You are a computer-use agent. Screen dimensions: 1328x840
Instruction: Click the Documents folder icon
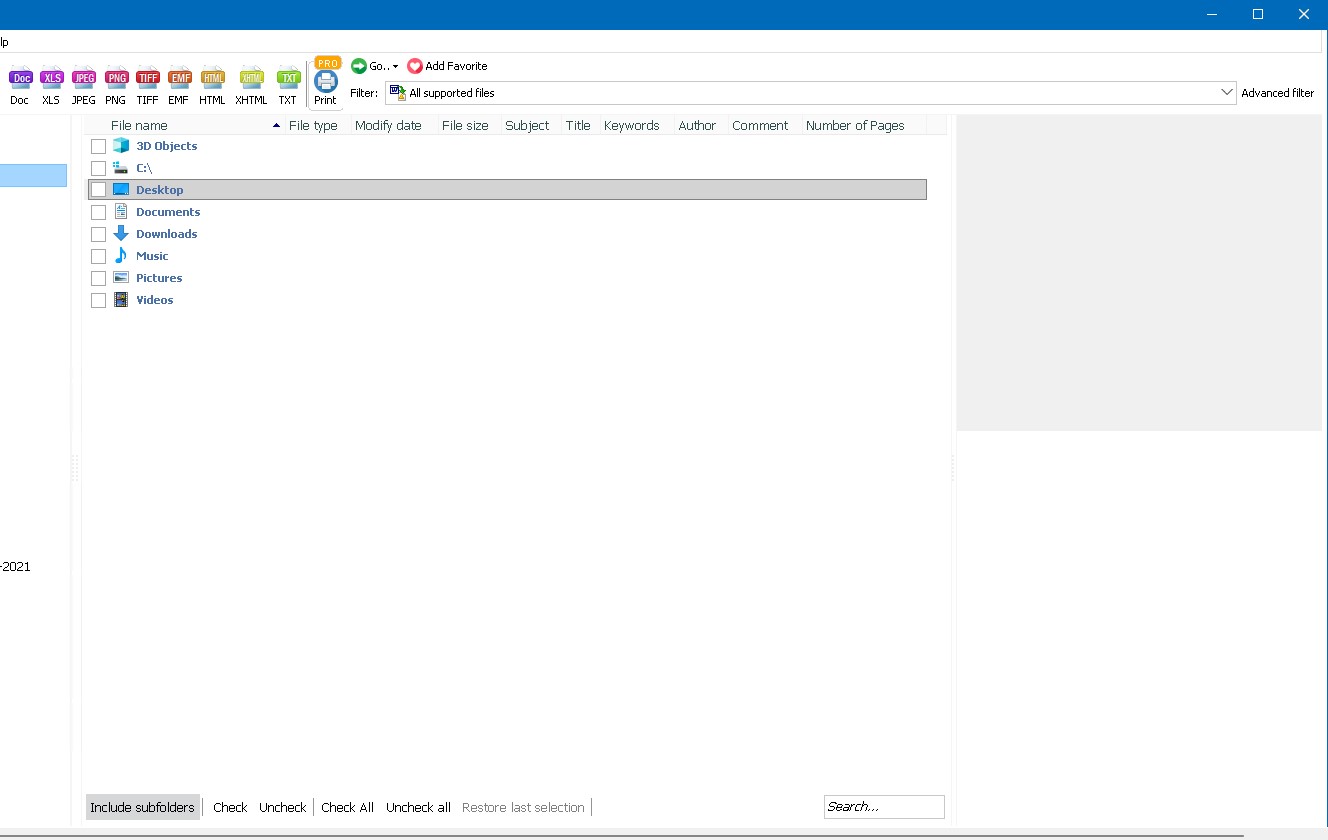(x=121, y=212)
